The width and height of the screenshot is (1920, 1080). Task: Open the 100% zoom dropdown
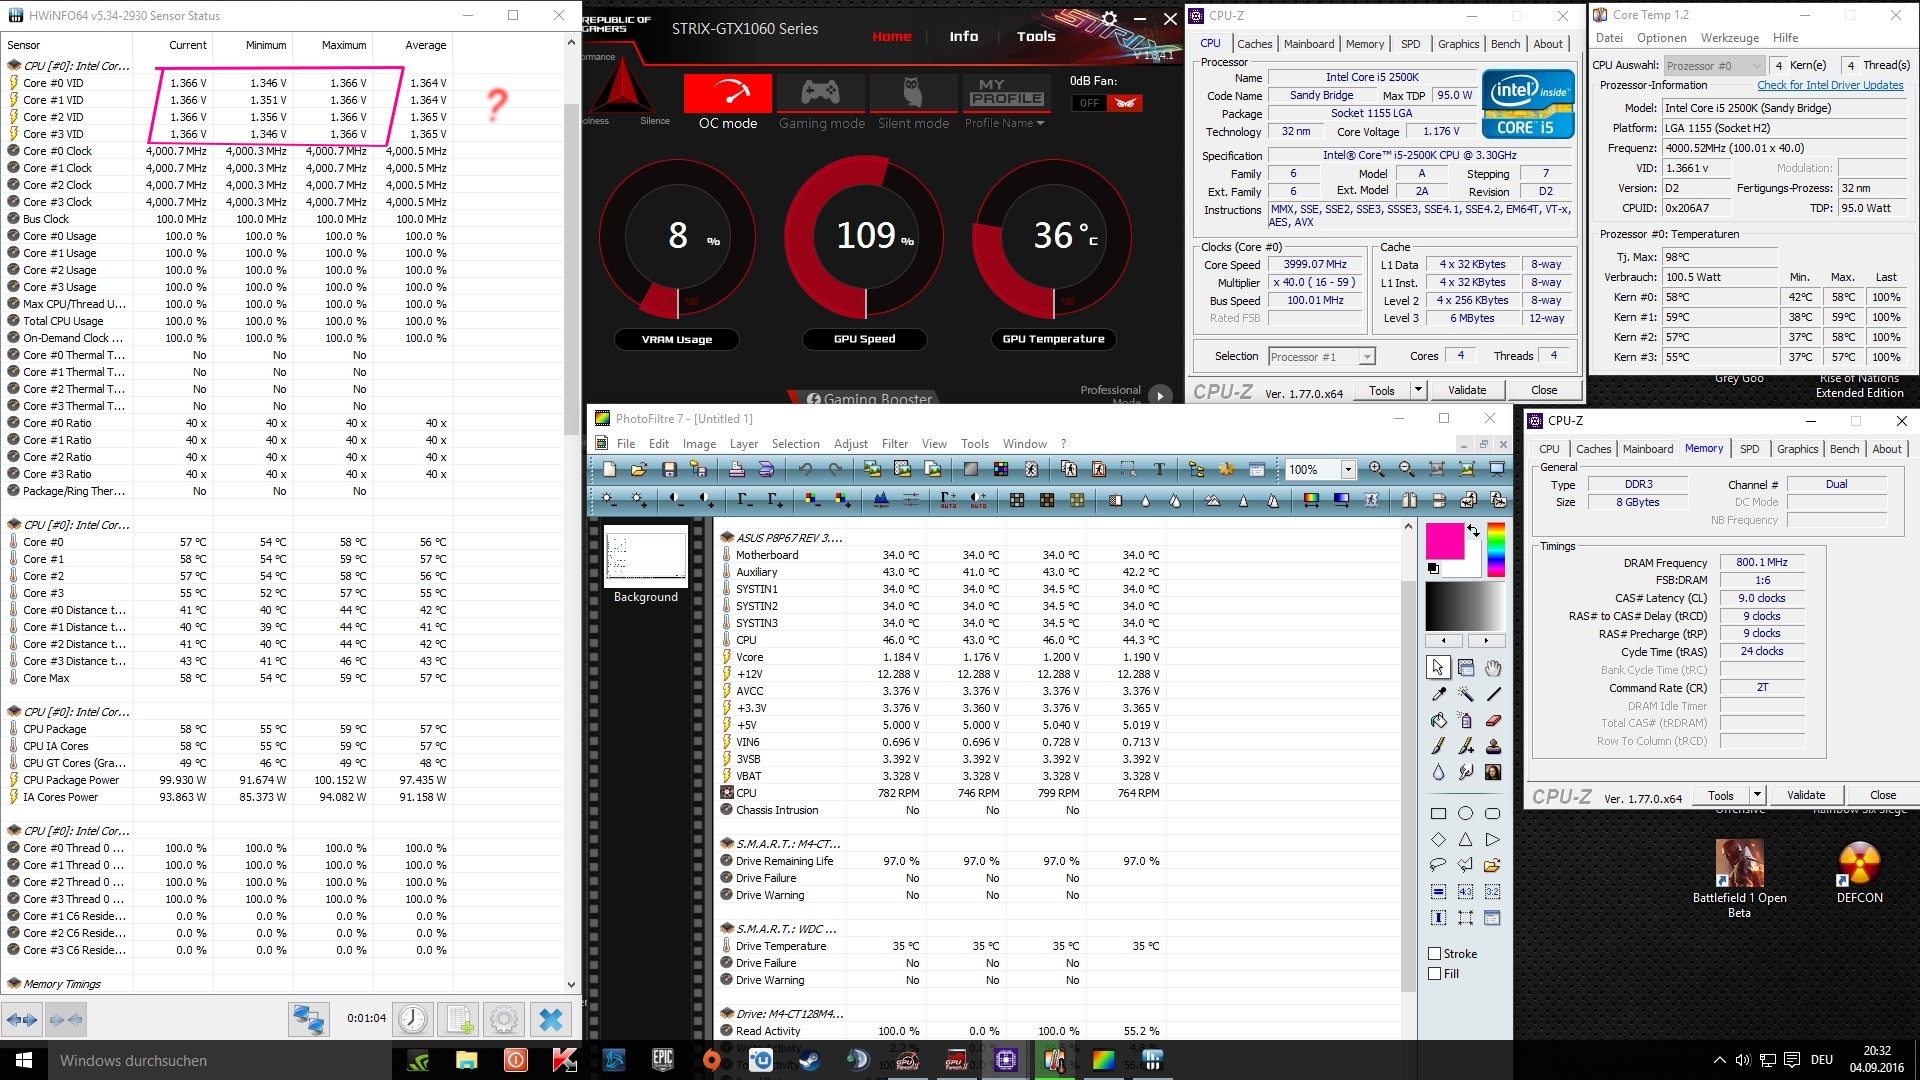point(1348,469)
